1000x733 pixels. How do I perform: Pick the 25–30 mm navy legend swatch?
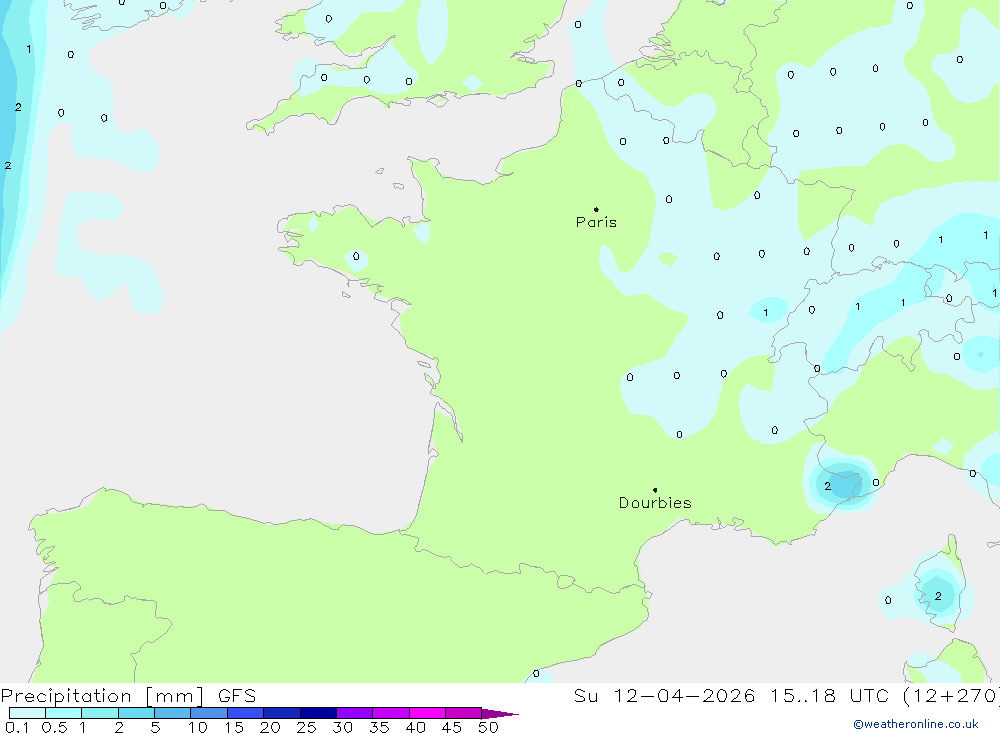pos(318,713)
